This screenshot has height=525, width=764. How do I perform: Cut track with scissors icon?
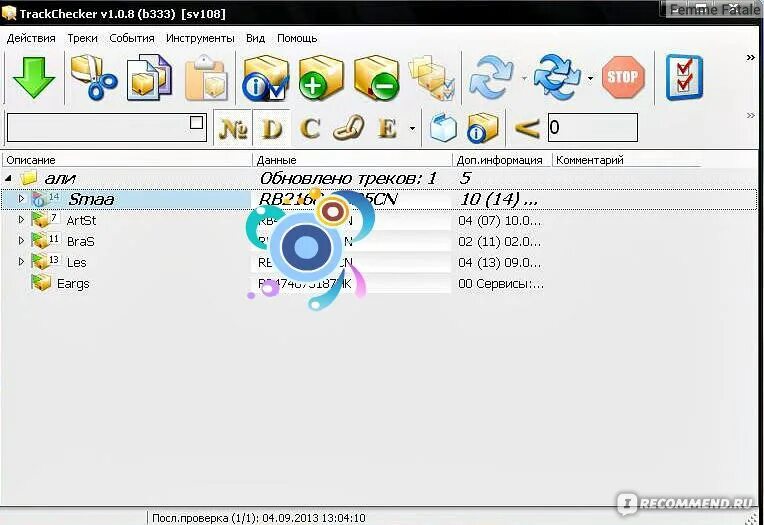tap(93, 78)
